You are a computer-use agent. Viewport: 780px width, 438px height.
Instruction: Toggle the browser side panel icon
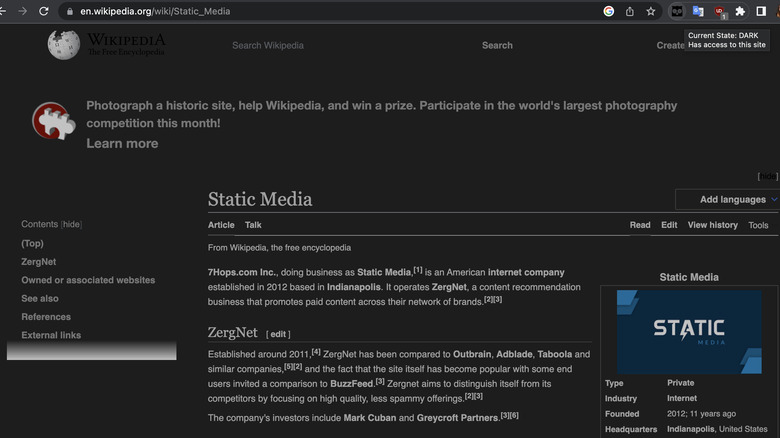click(x=761, y=11)
